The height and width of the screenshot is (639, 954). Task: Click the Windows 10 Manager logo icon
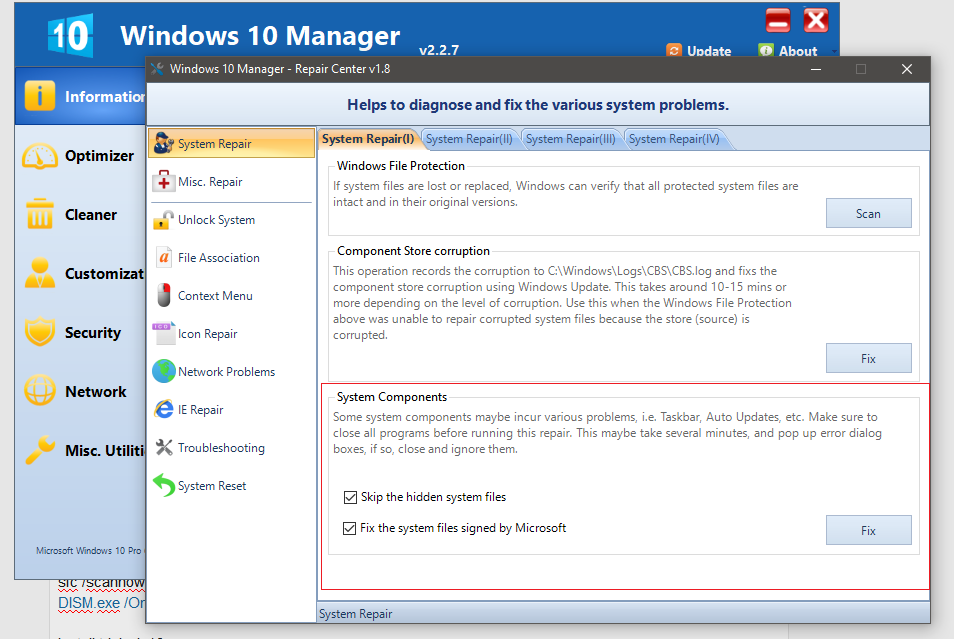pos(70,35)
